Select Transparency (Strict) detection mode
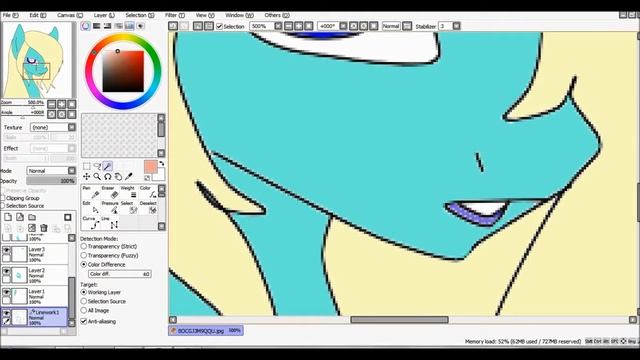Image resolution: width=640 pixels, height=360 pixels. 84,247
